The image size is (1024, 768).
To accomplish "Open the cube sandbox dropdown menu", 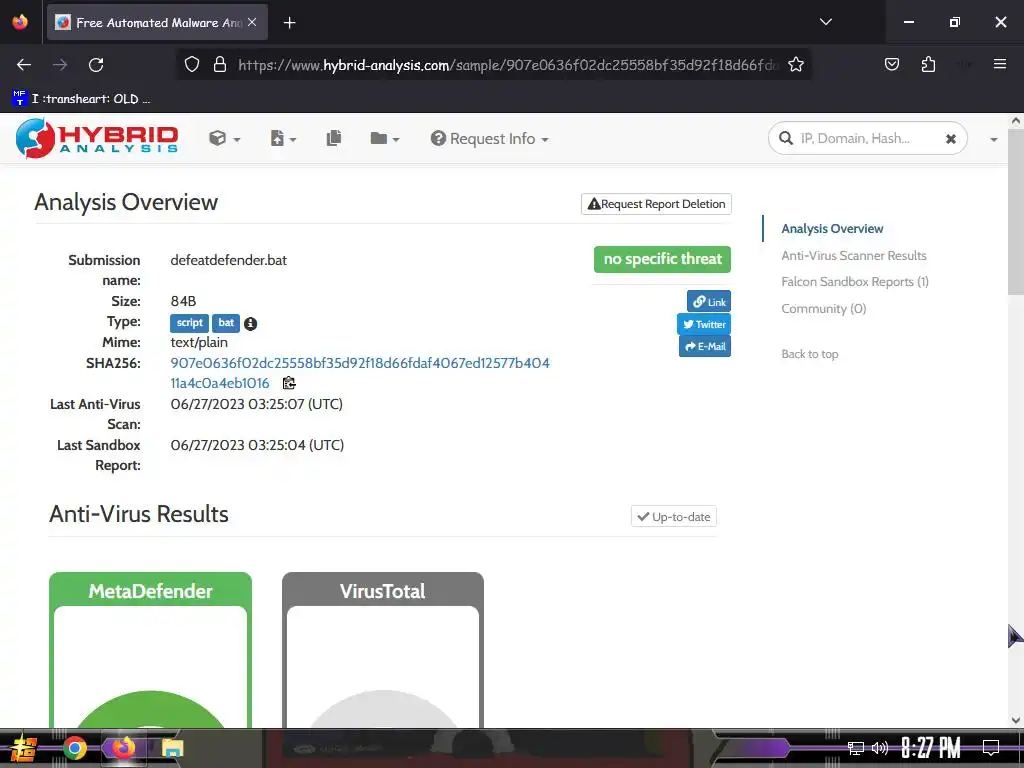I will 224,138.
